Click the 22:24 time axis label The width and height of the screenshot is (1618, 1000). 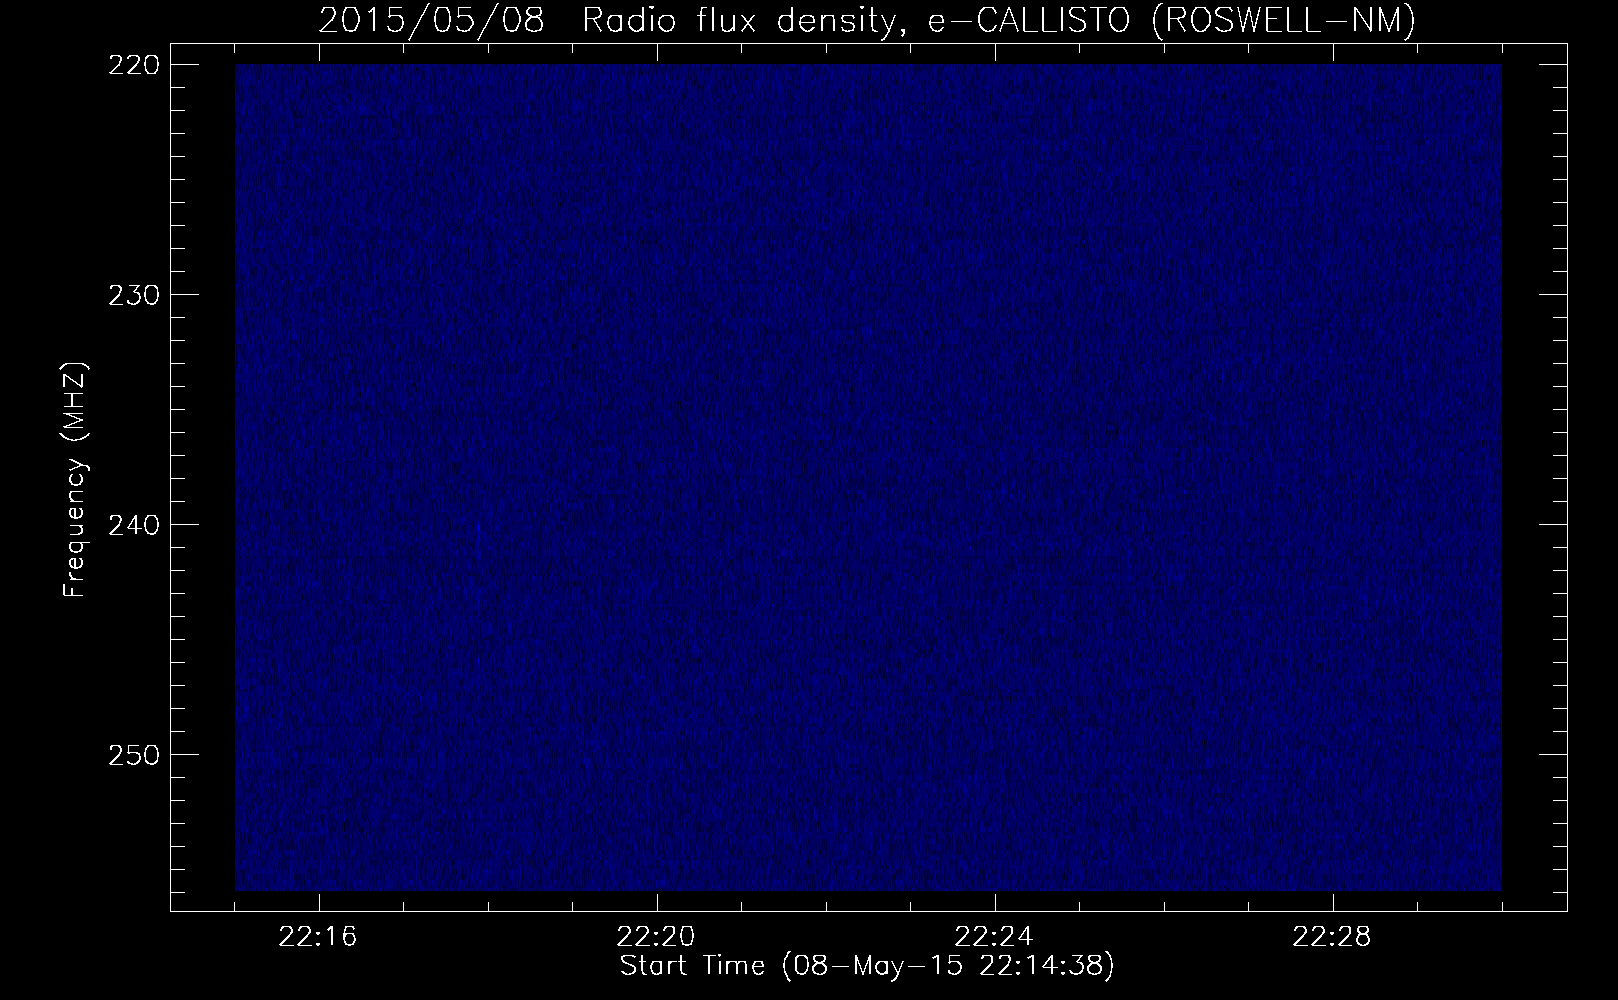pyautogui.click(x=995, y=938)
